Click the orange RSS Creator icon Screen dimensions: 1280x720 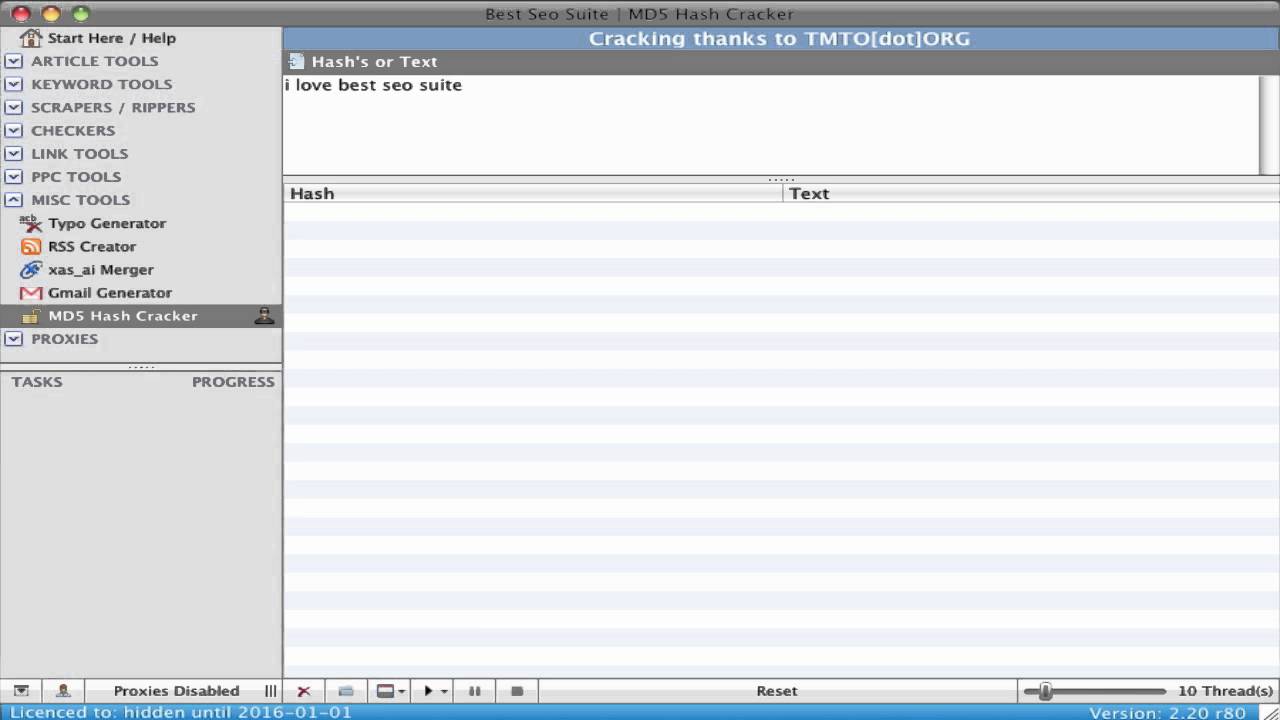(x=31, y=246)
